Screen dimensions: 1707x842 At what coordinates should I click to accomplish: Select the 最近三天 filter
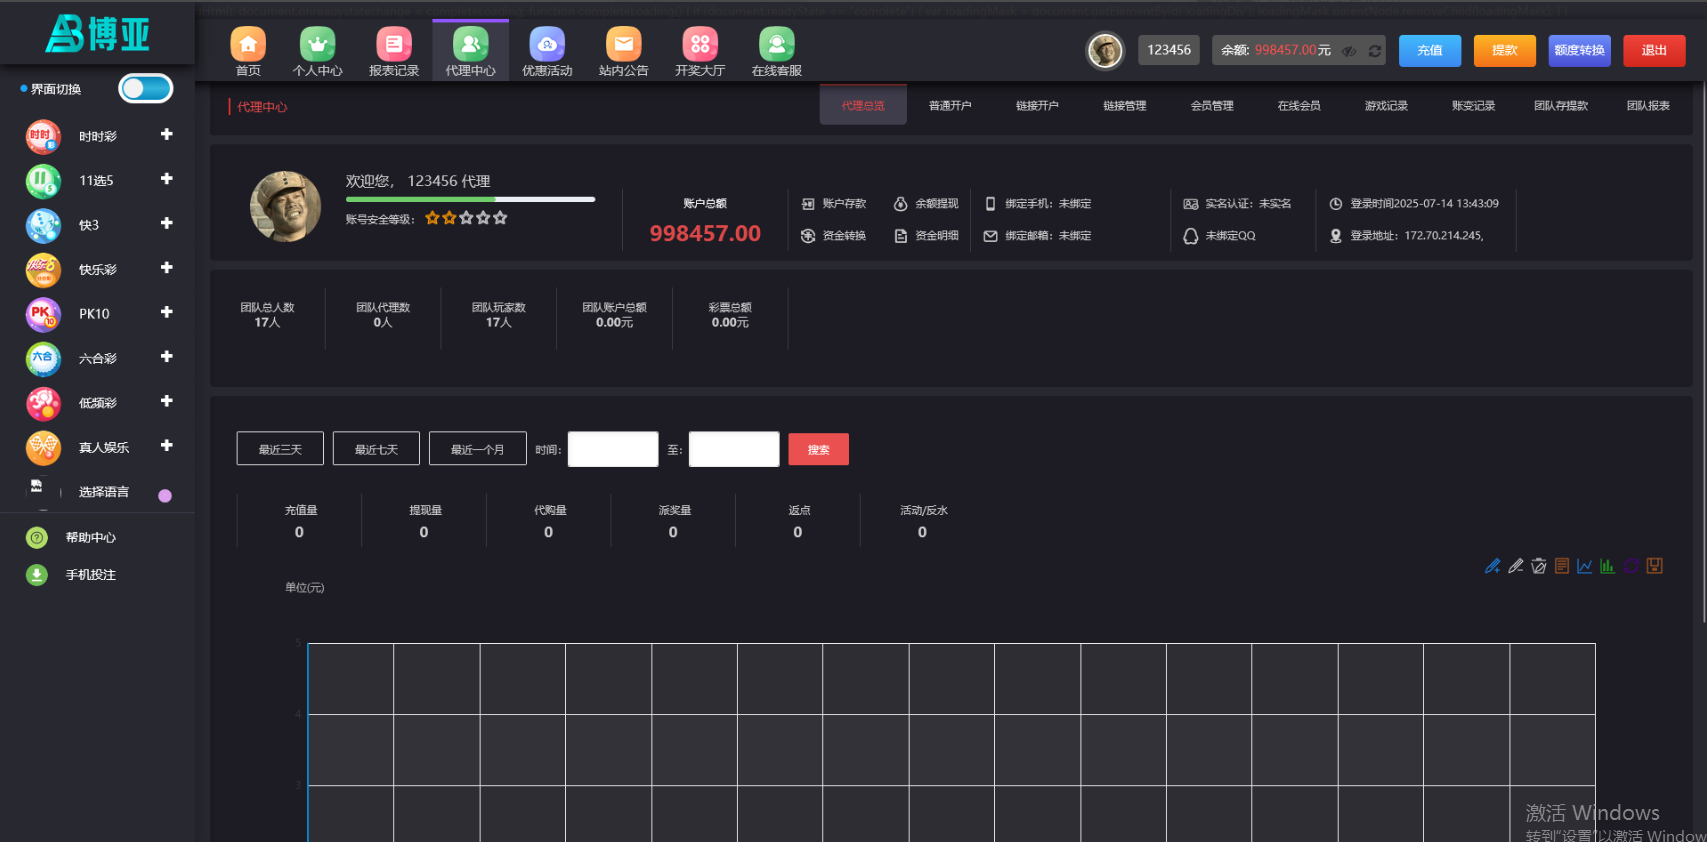(x=280, y=449)
